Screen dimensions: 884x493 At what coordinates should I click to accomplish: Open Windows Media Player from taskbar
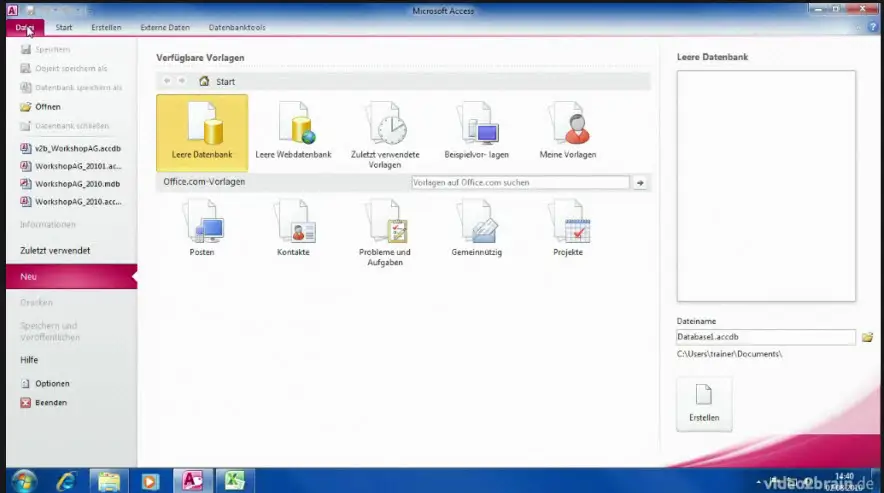(x=150, y=481)
